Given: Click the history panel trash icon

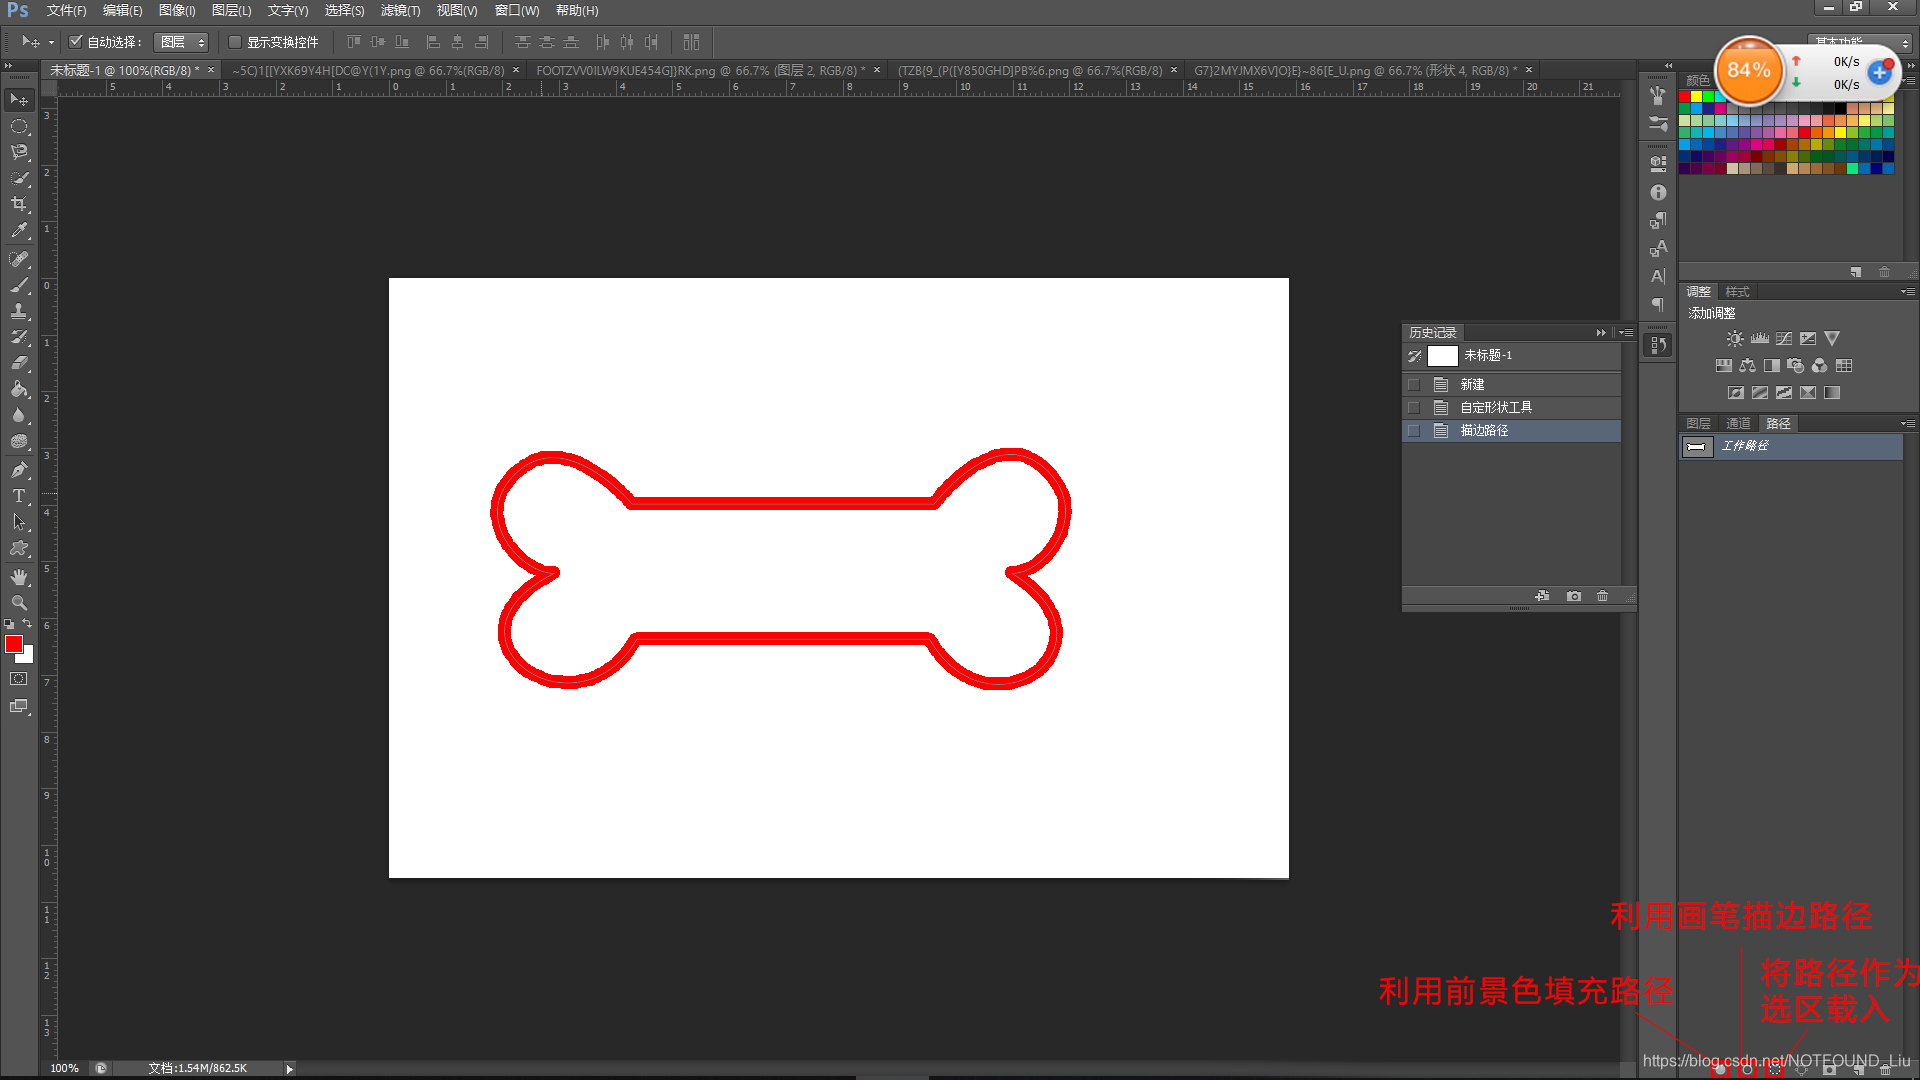Looking at the screenshot, I should pyautogui.click(x=1603, y=596).
